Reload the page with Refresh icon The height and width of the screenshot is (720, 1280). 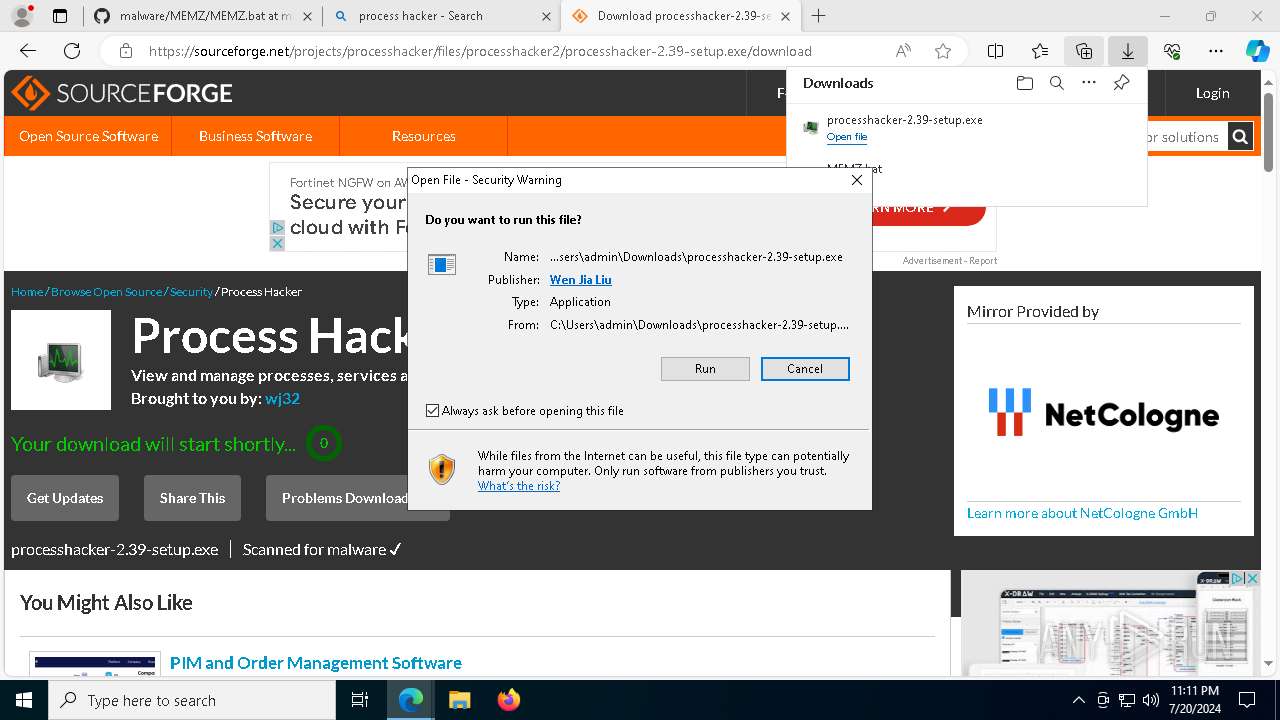coord(72,51)
